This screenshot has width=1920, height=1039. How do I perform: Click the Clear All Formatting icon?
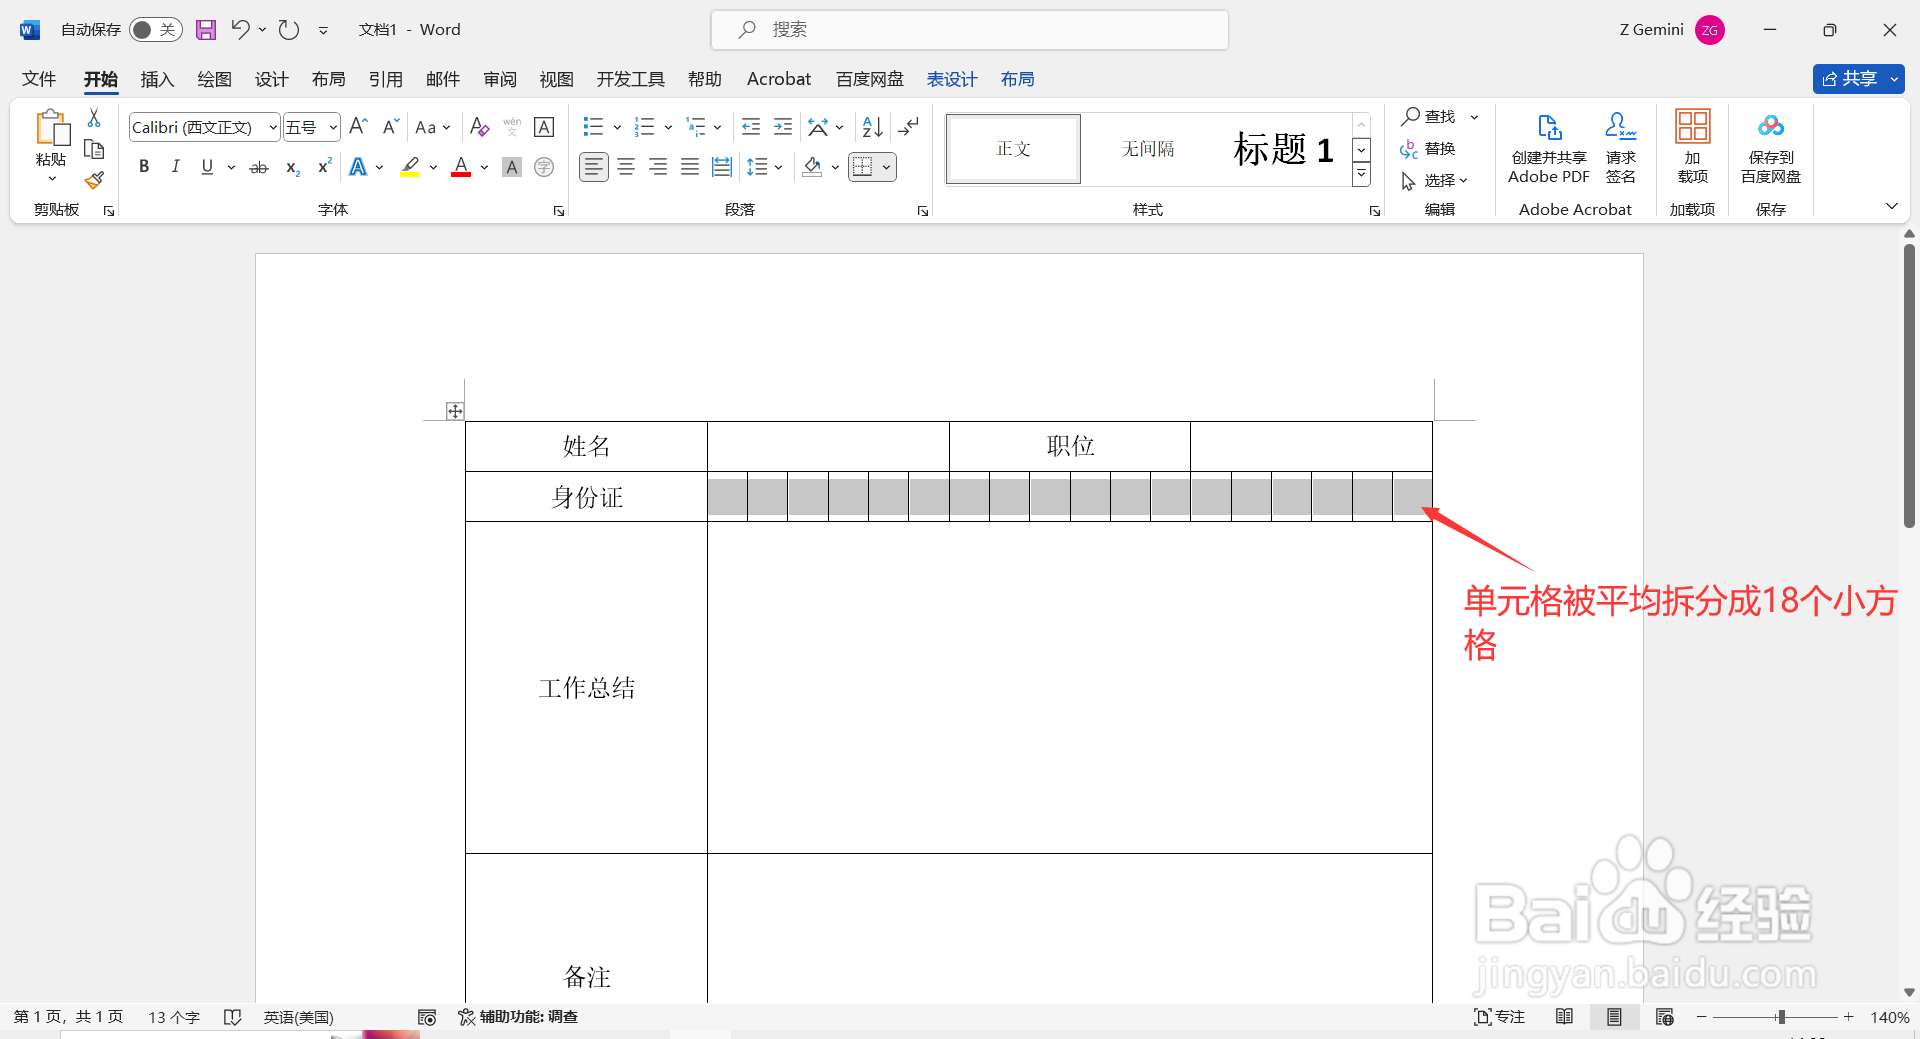[479, 127]
